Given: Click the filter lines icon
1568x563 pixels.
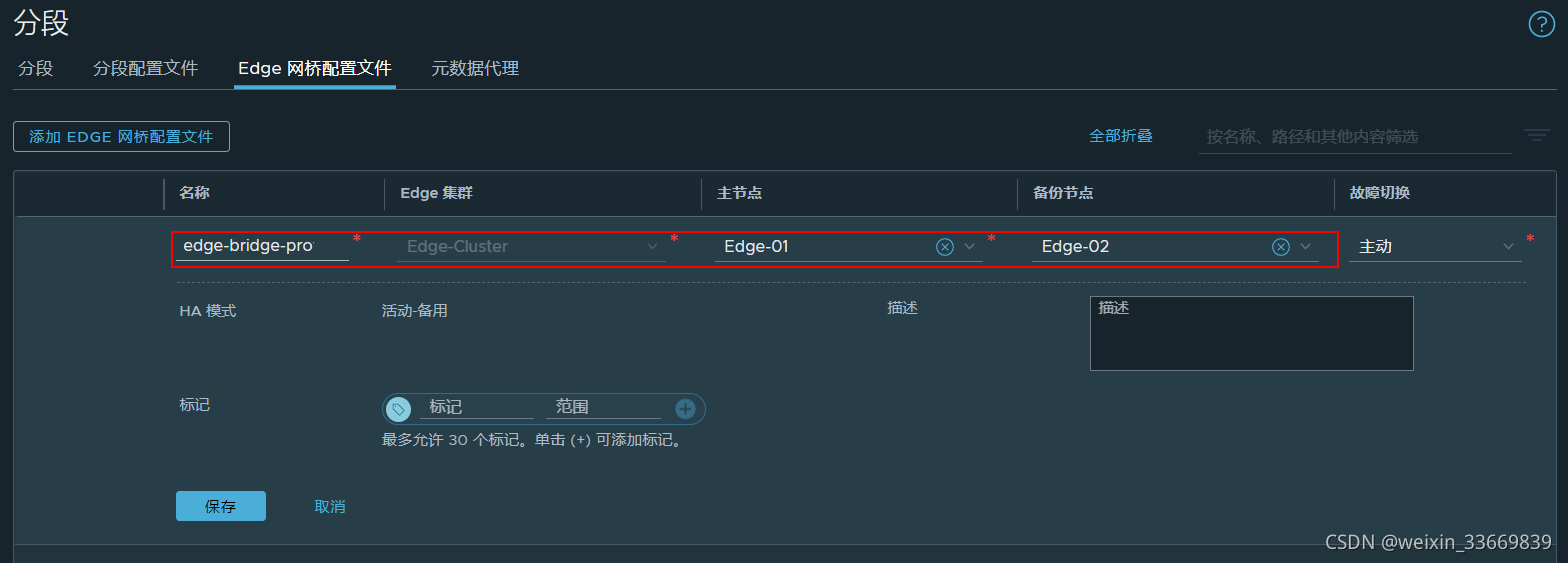Looking at the screenshot, I should point(1536,136).
